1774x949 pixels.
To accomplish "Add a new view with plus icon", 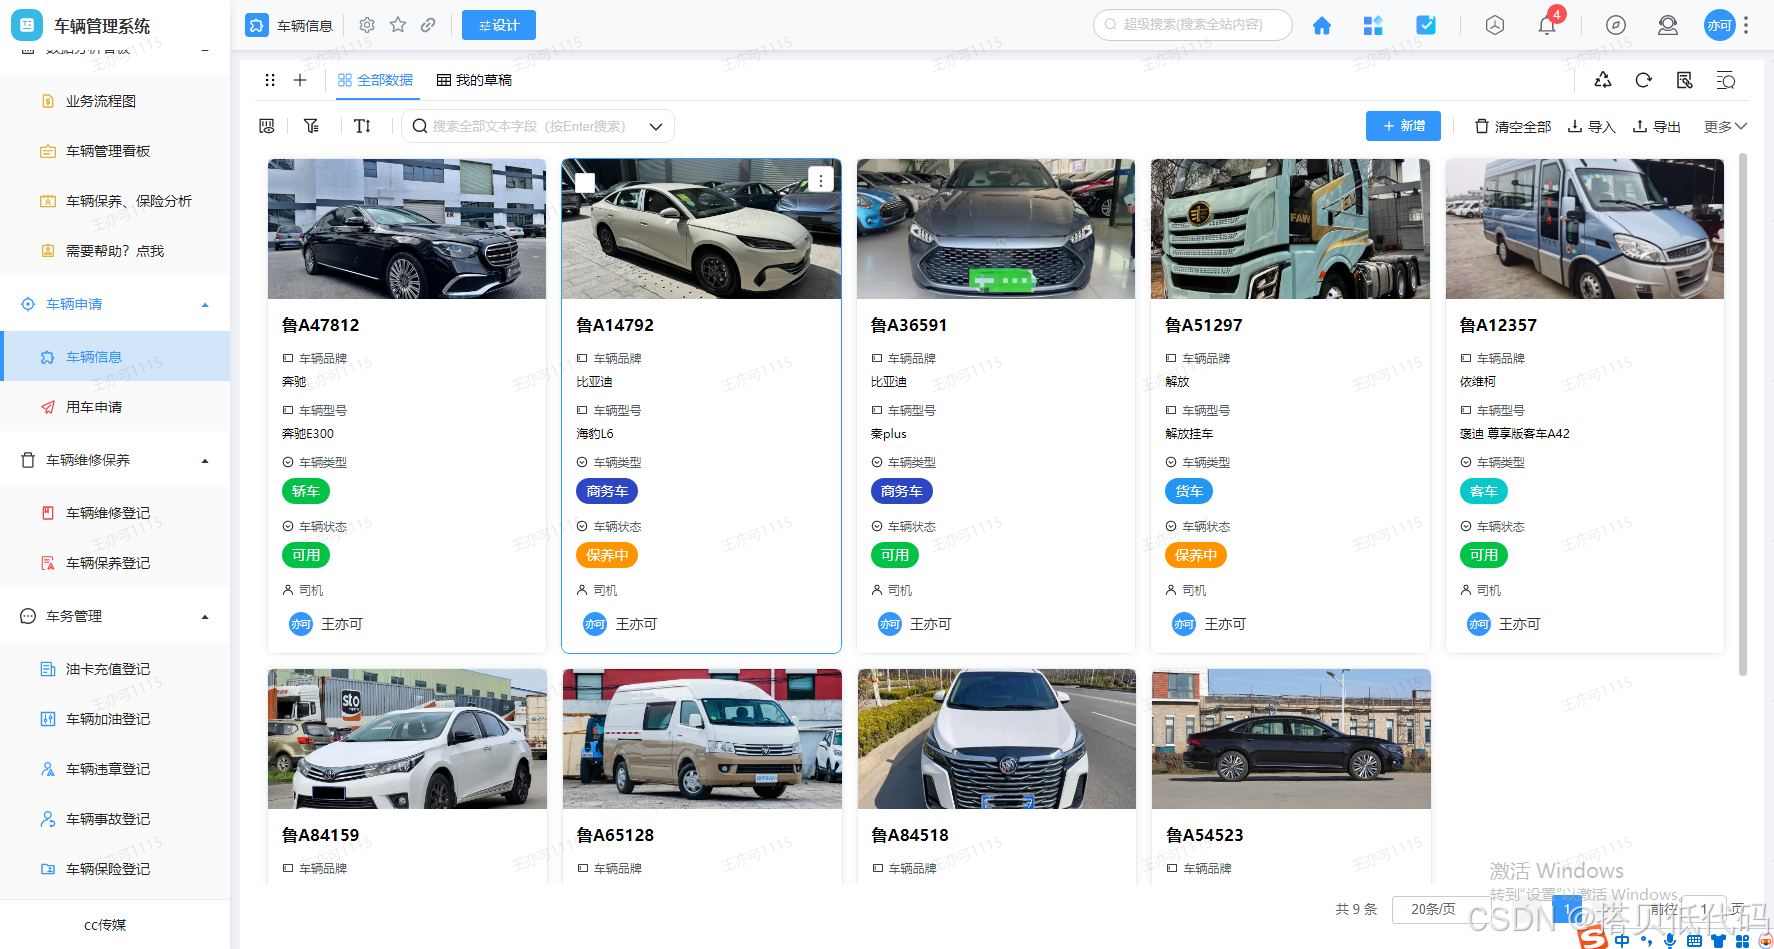I will 300,80.
